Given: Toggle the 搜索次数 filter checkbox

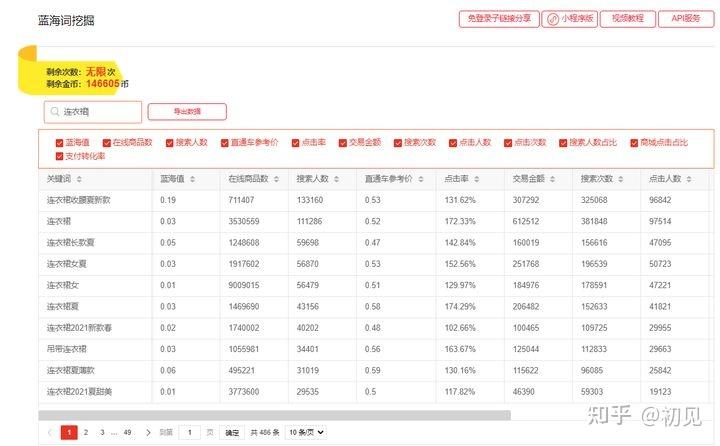Looking at the screenshot, I should (398, 143).
